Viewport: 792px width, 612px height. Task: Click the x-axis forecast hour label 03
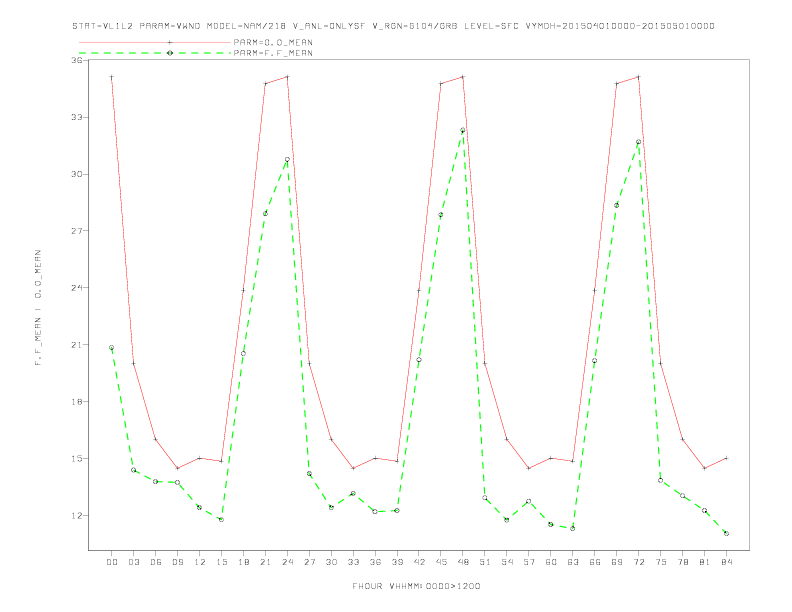coord(133,562)
